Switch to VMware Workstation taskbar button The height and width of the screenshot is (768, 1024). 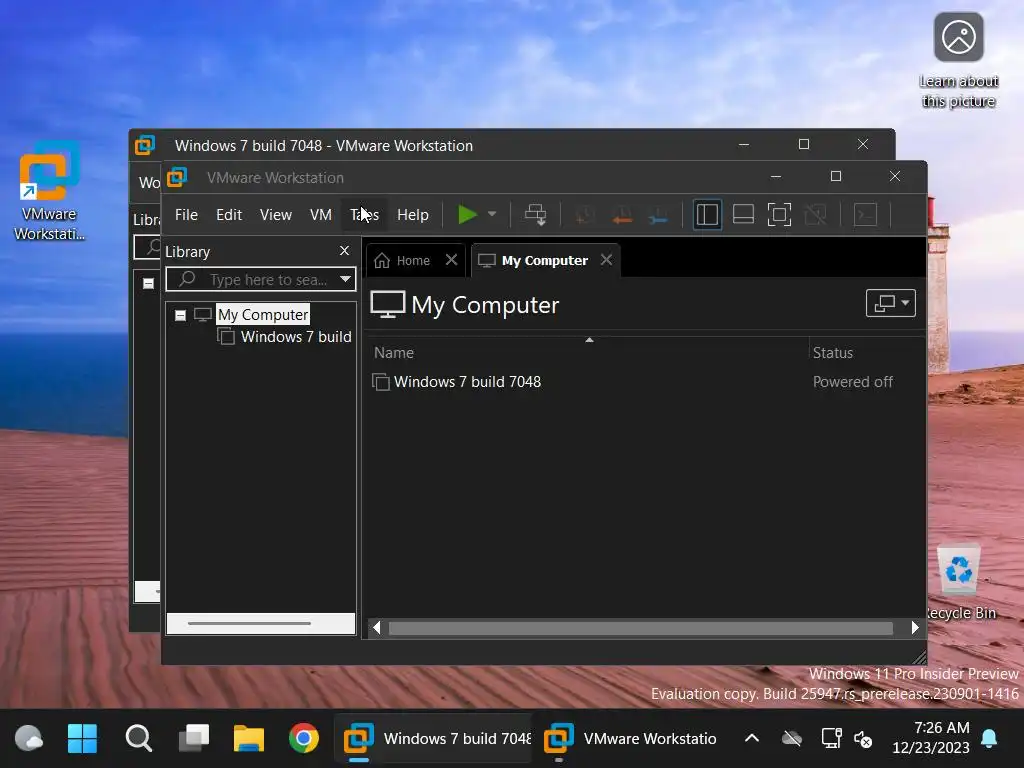(631, 739)
